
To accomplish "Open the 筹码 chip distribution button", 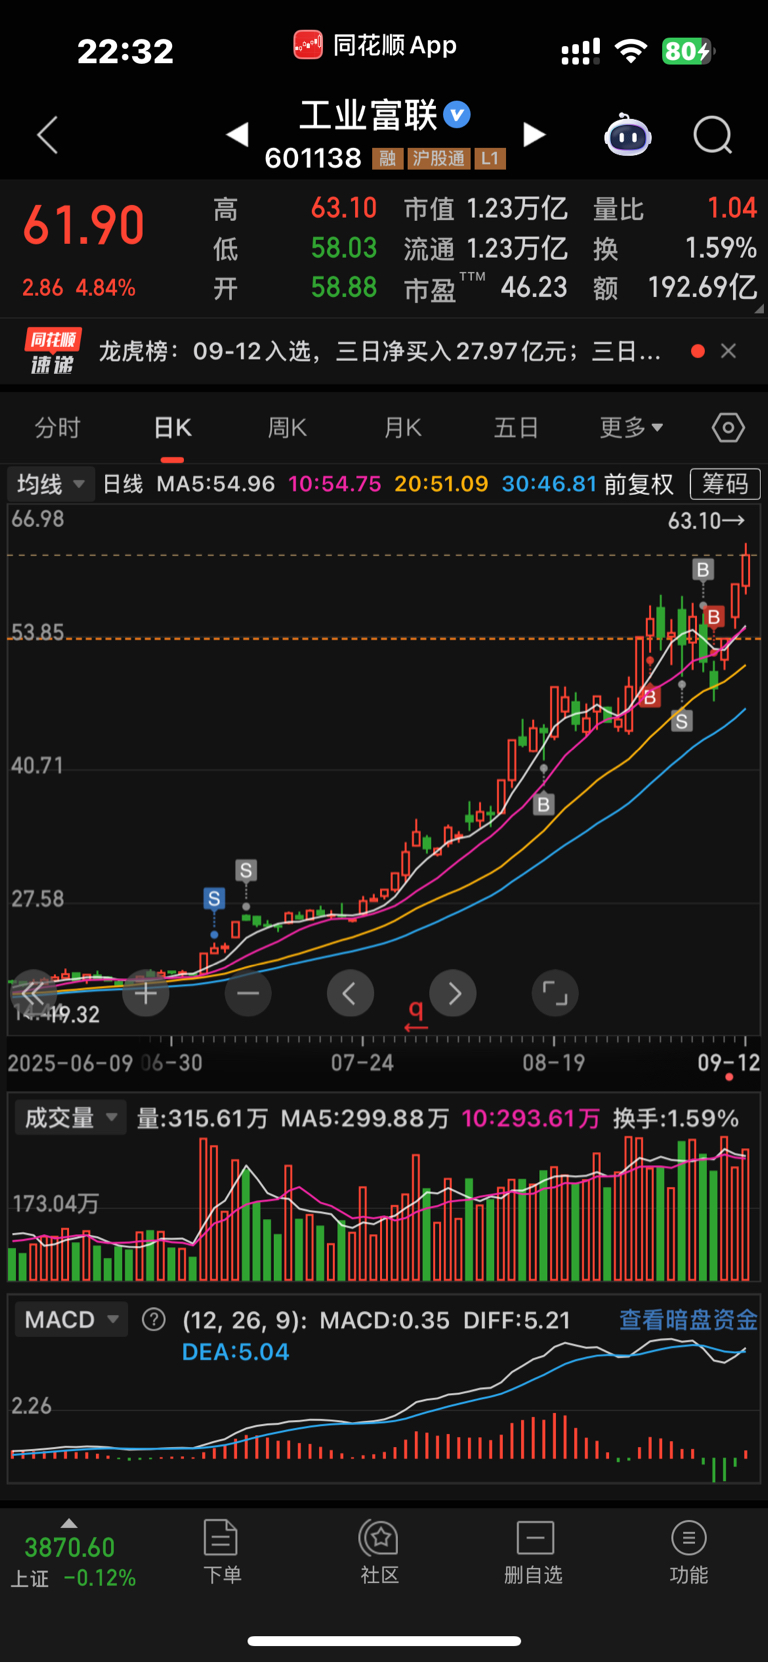I will click(x=725, y=484).
